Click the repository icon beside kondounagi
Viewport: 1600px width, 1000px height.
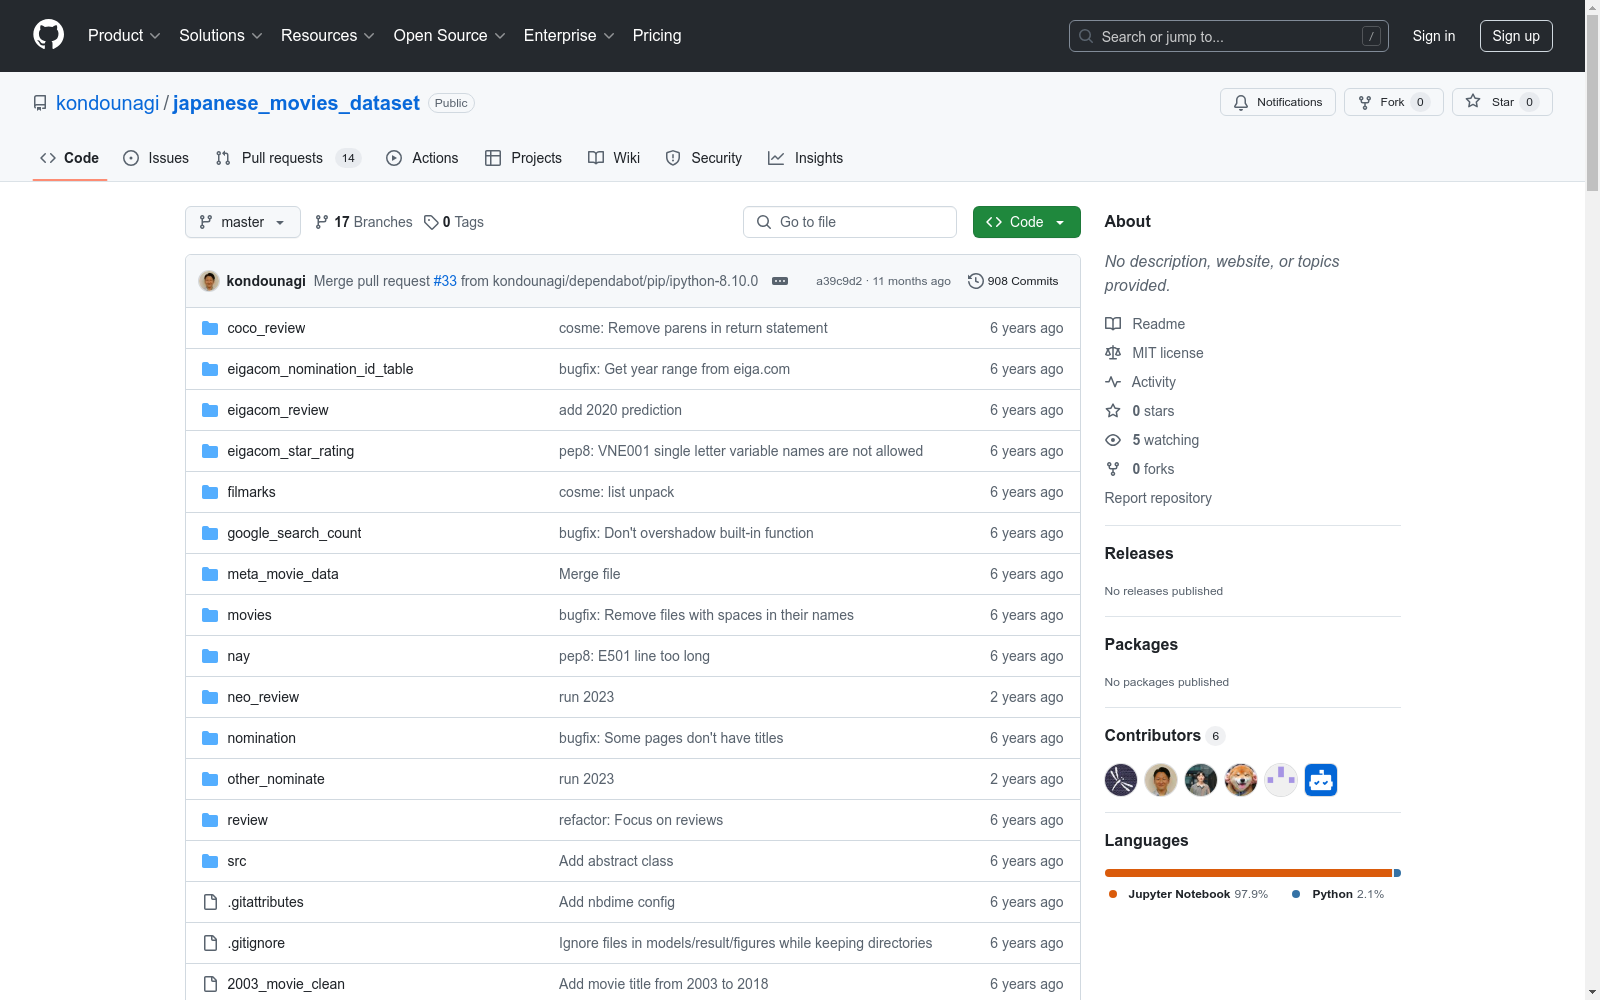[40, 103]
